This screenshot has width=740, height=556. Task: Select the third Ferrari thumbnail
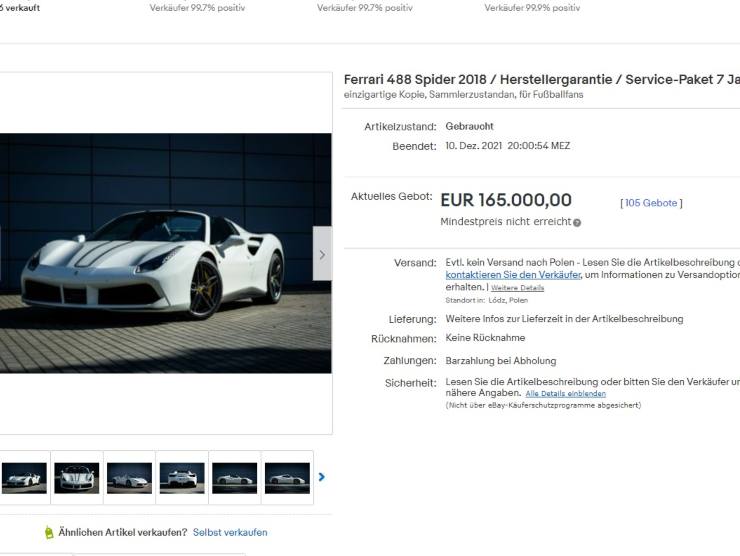(x=129, y=478)
